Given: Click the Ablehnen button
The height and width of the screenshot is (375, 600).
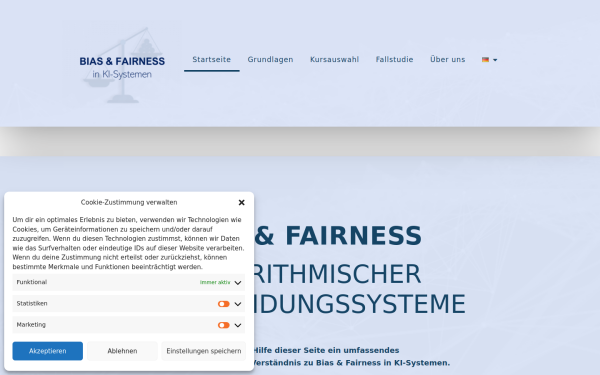Looking at the screenshot, I should click(x=122, y=351).
